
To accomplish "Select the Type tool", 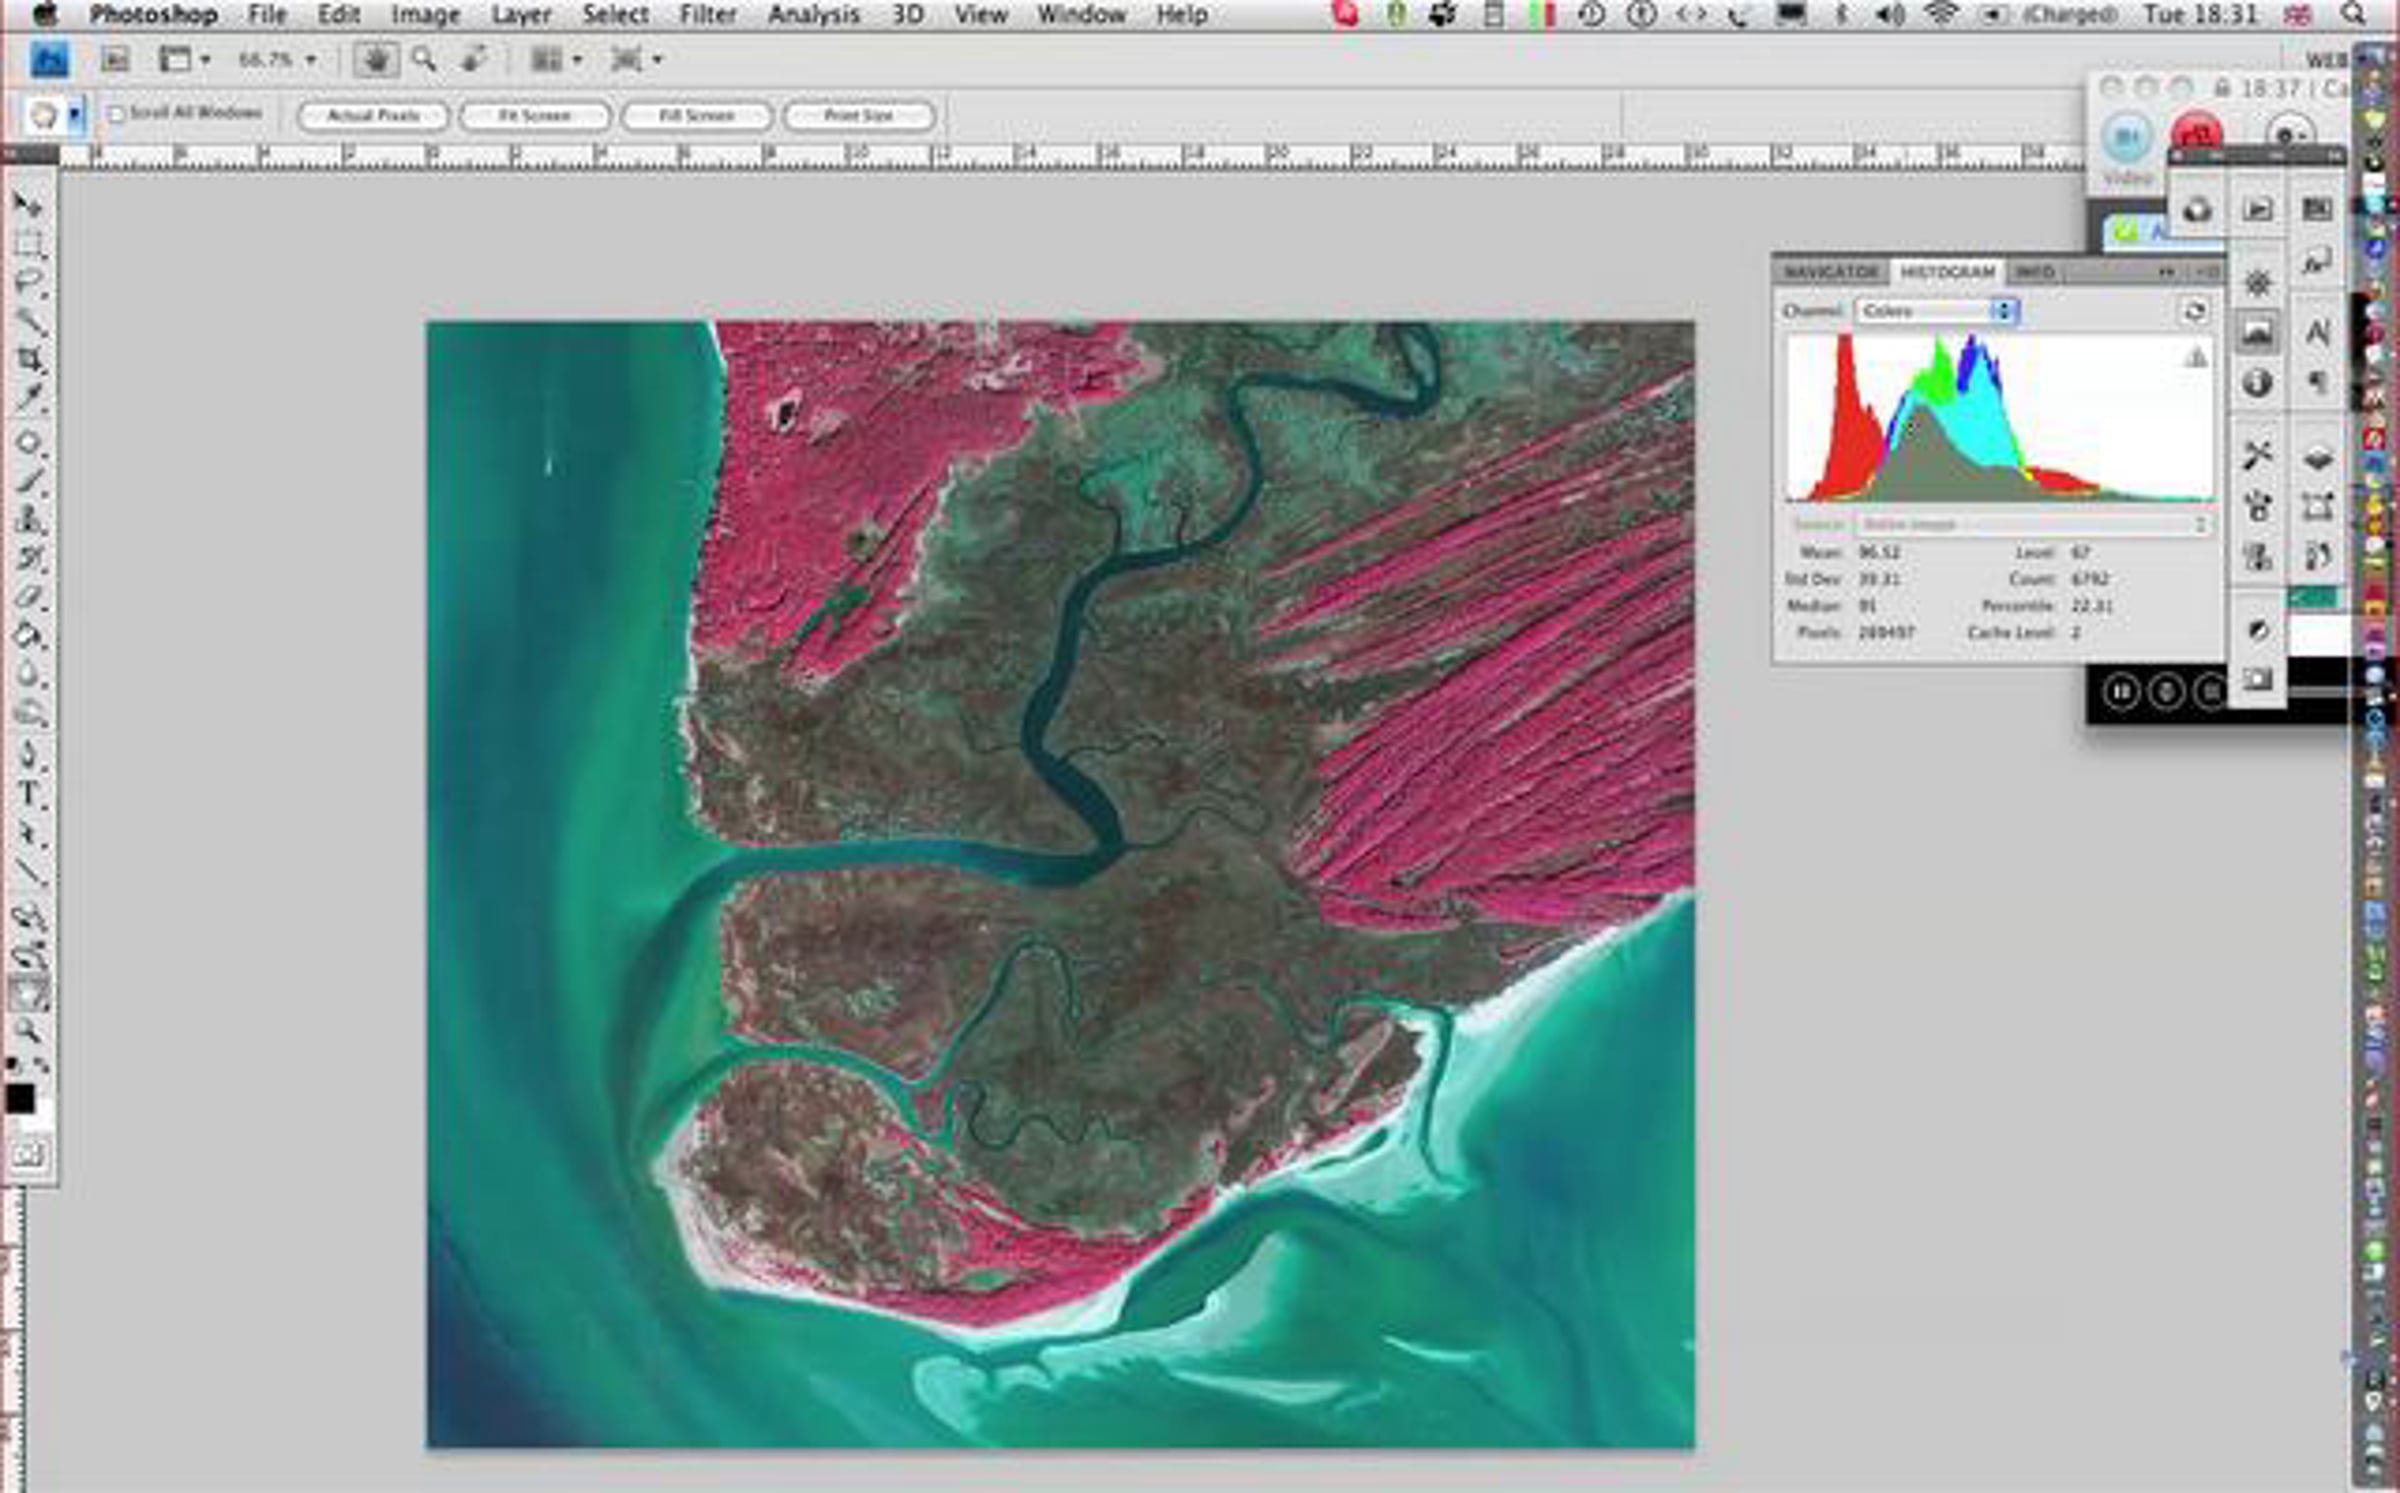I will (28, 793).
